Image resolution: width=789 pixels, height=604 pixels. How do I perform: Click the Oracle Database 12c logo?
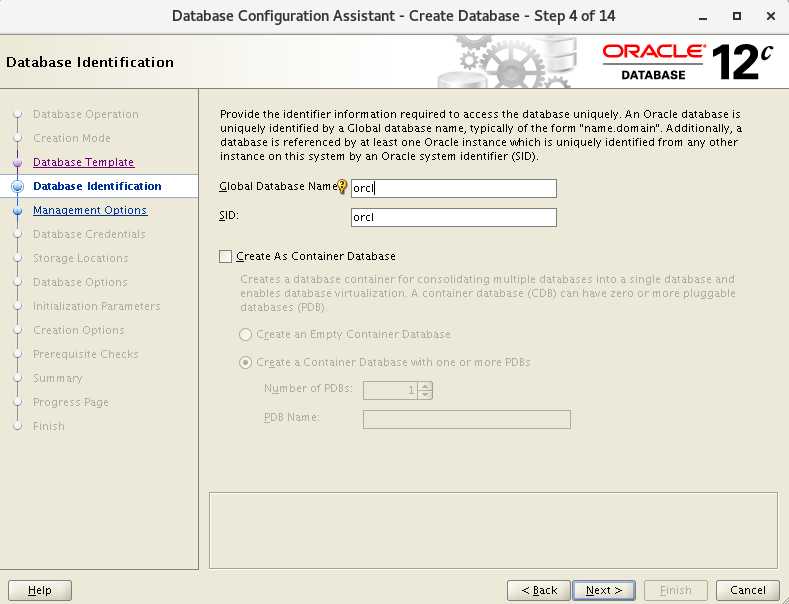click(x=687, y=62)
